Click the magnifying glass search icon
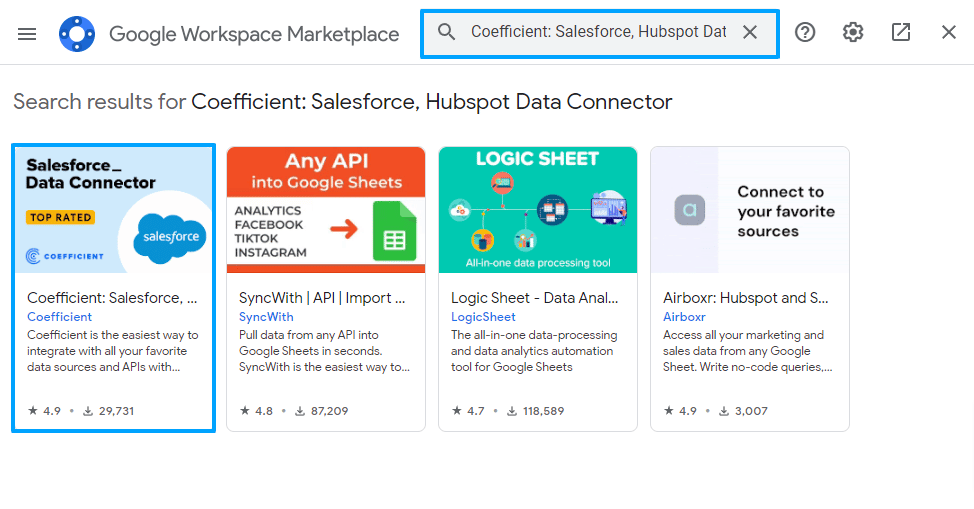The width and height of the screenshot is (974, 509). (447, 32)
